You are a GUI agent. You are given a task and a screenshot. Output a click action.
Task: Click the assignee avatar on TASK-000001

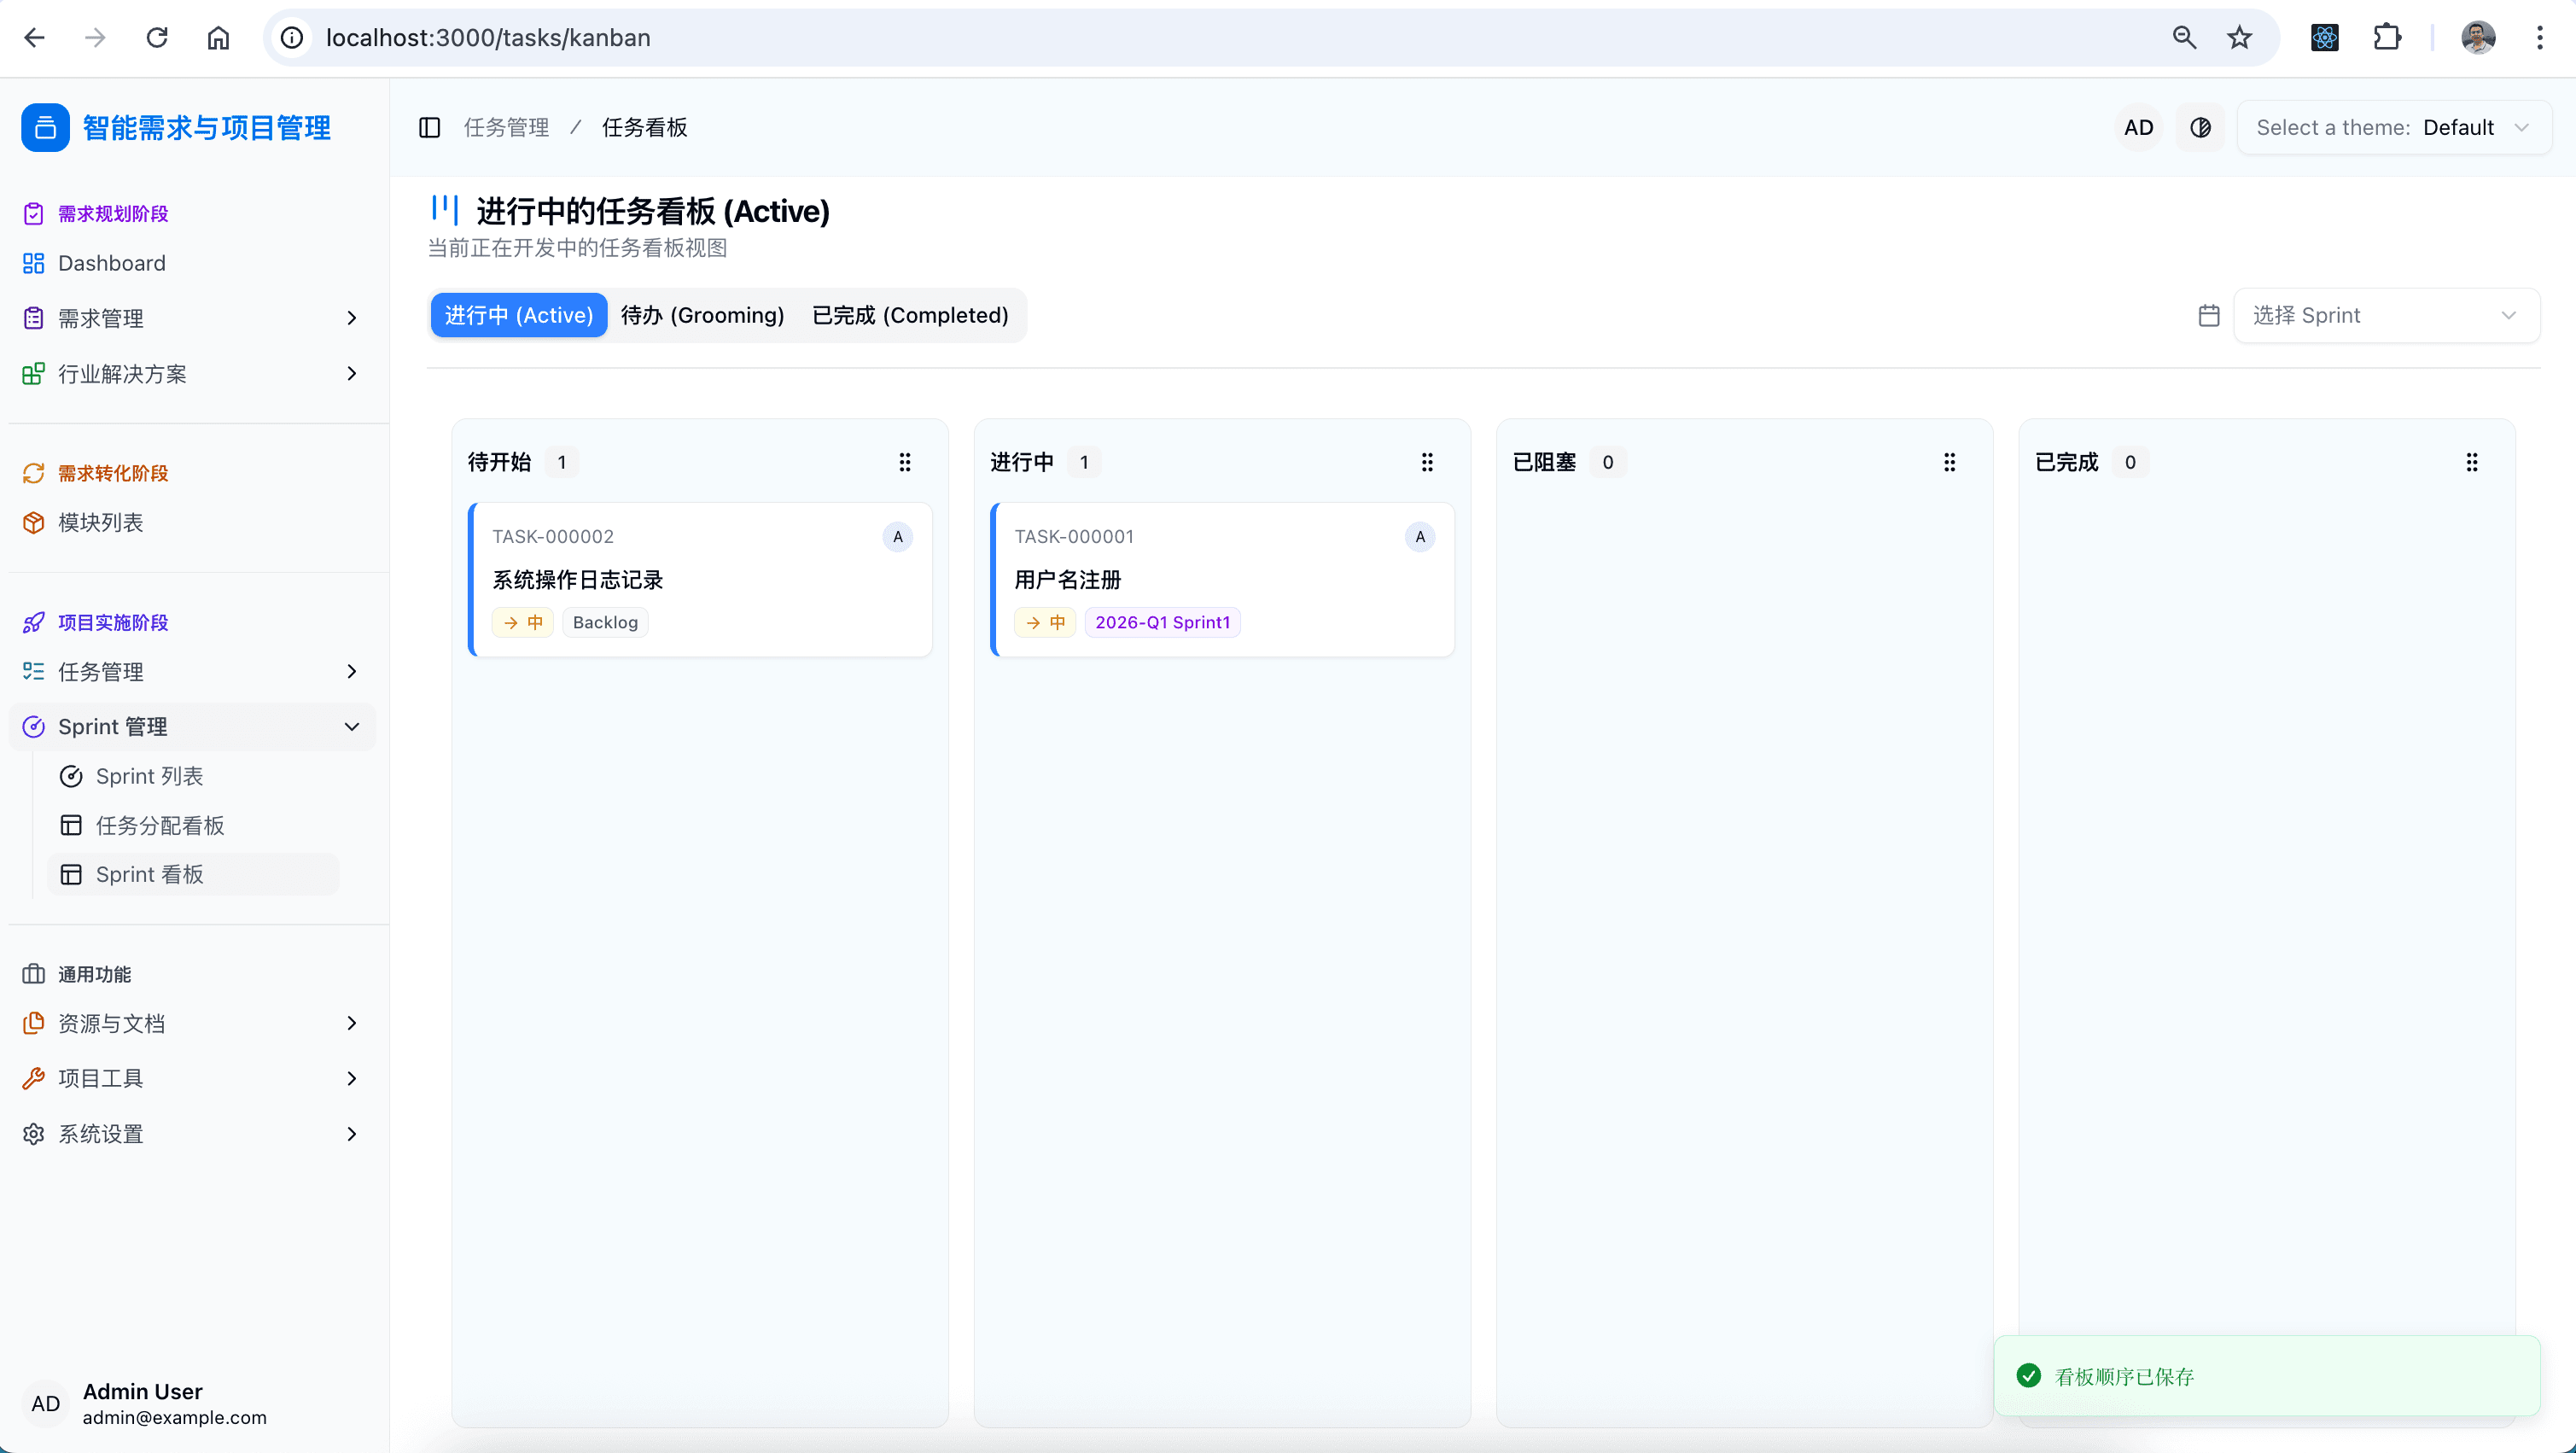click(1420, 537)
